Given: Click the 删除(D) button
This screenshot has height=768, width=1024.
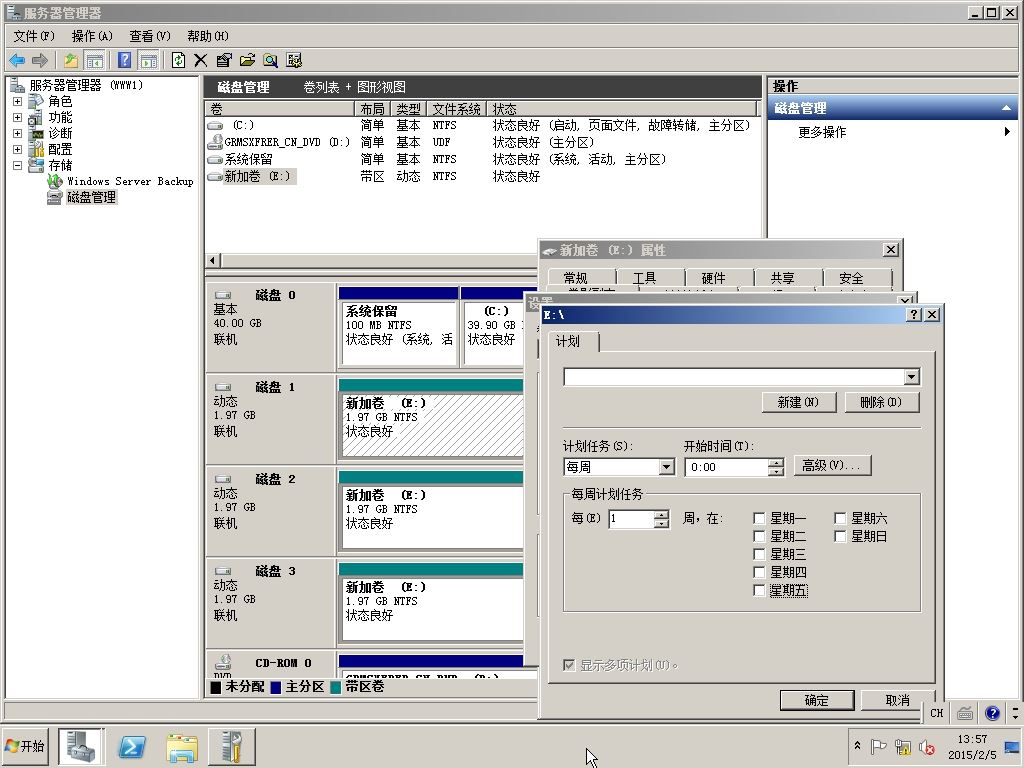Looking at the screenshot, I should [881, 402].
